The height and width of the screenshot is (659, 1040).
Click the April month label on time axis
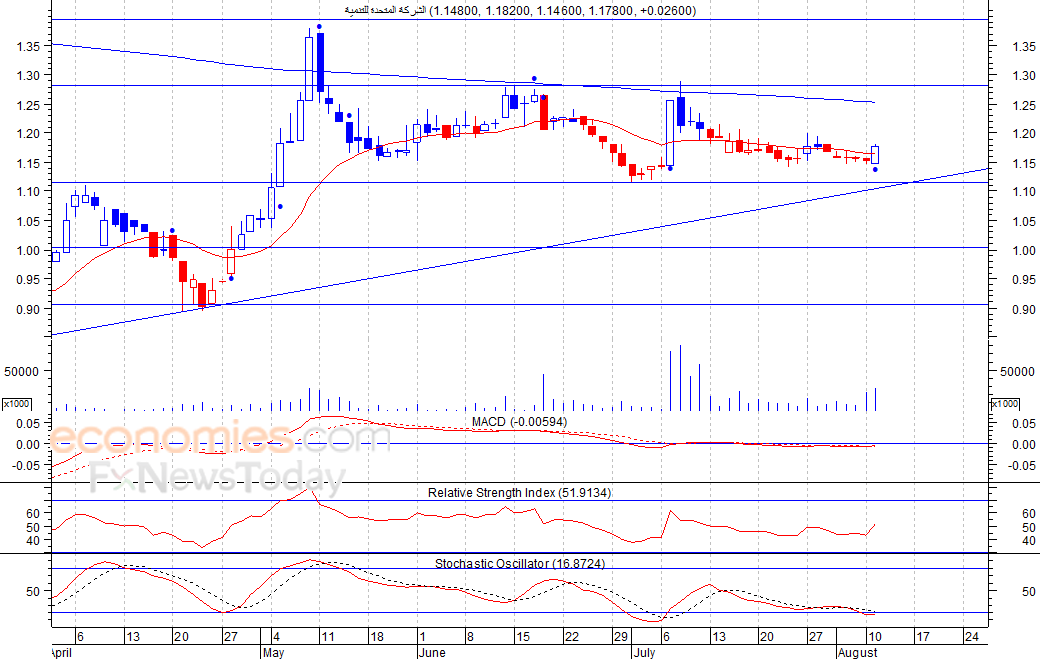(x=61, y=652)
